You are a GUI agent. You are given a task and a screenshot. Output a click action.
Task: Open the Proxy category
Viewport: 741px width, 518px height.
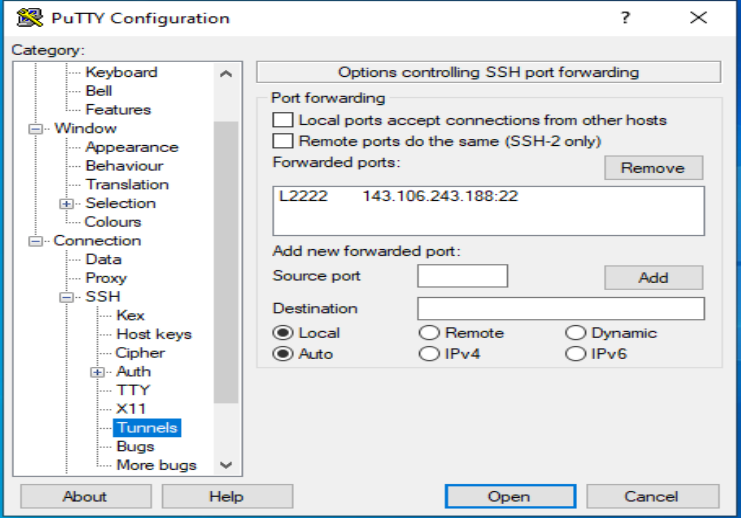coord(106,278)
